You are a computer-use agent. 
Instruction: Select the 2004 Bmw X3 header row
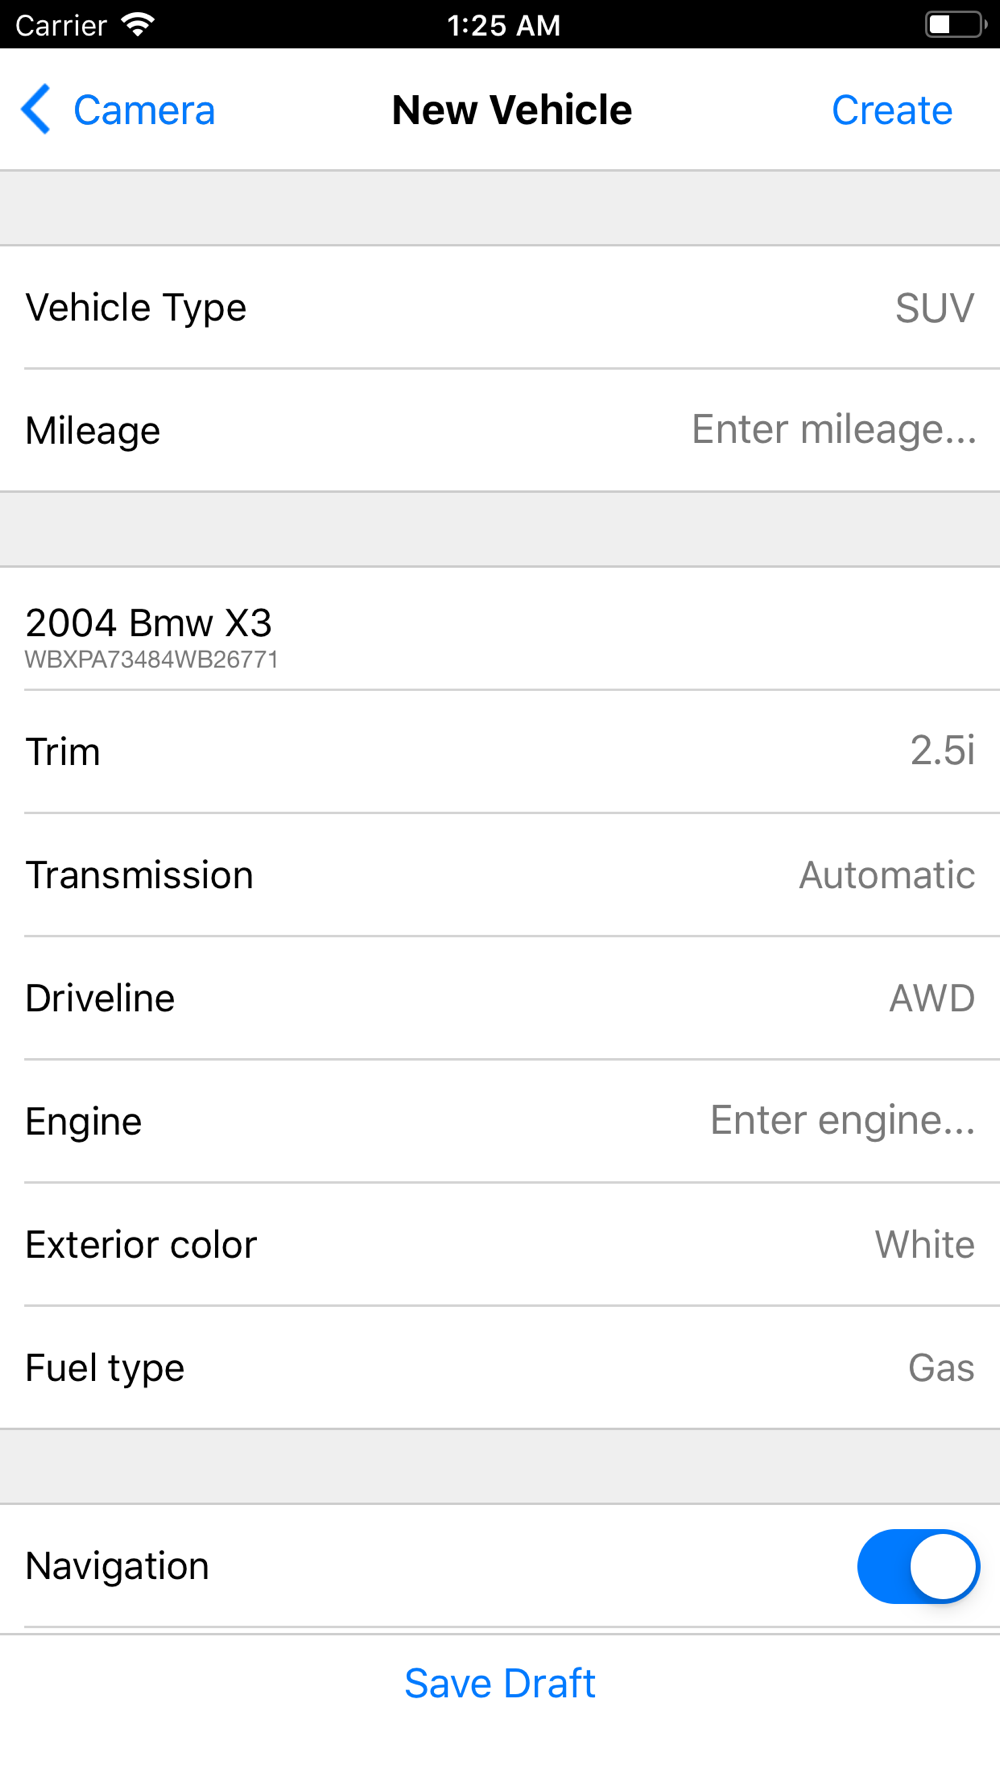[500, 629]
